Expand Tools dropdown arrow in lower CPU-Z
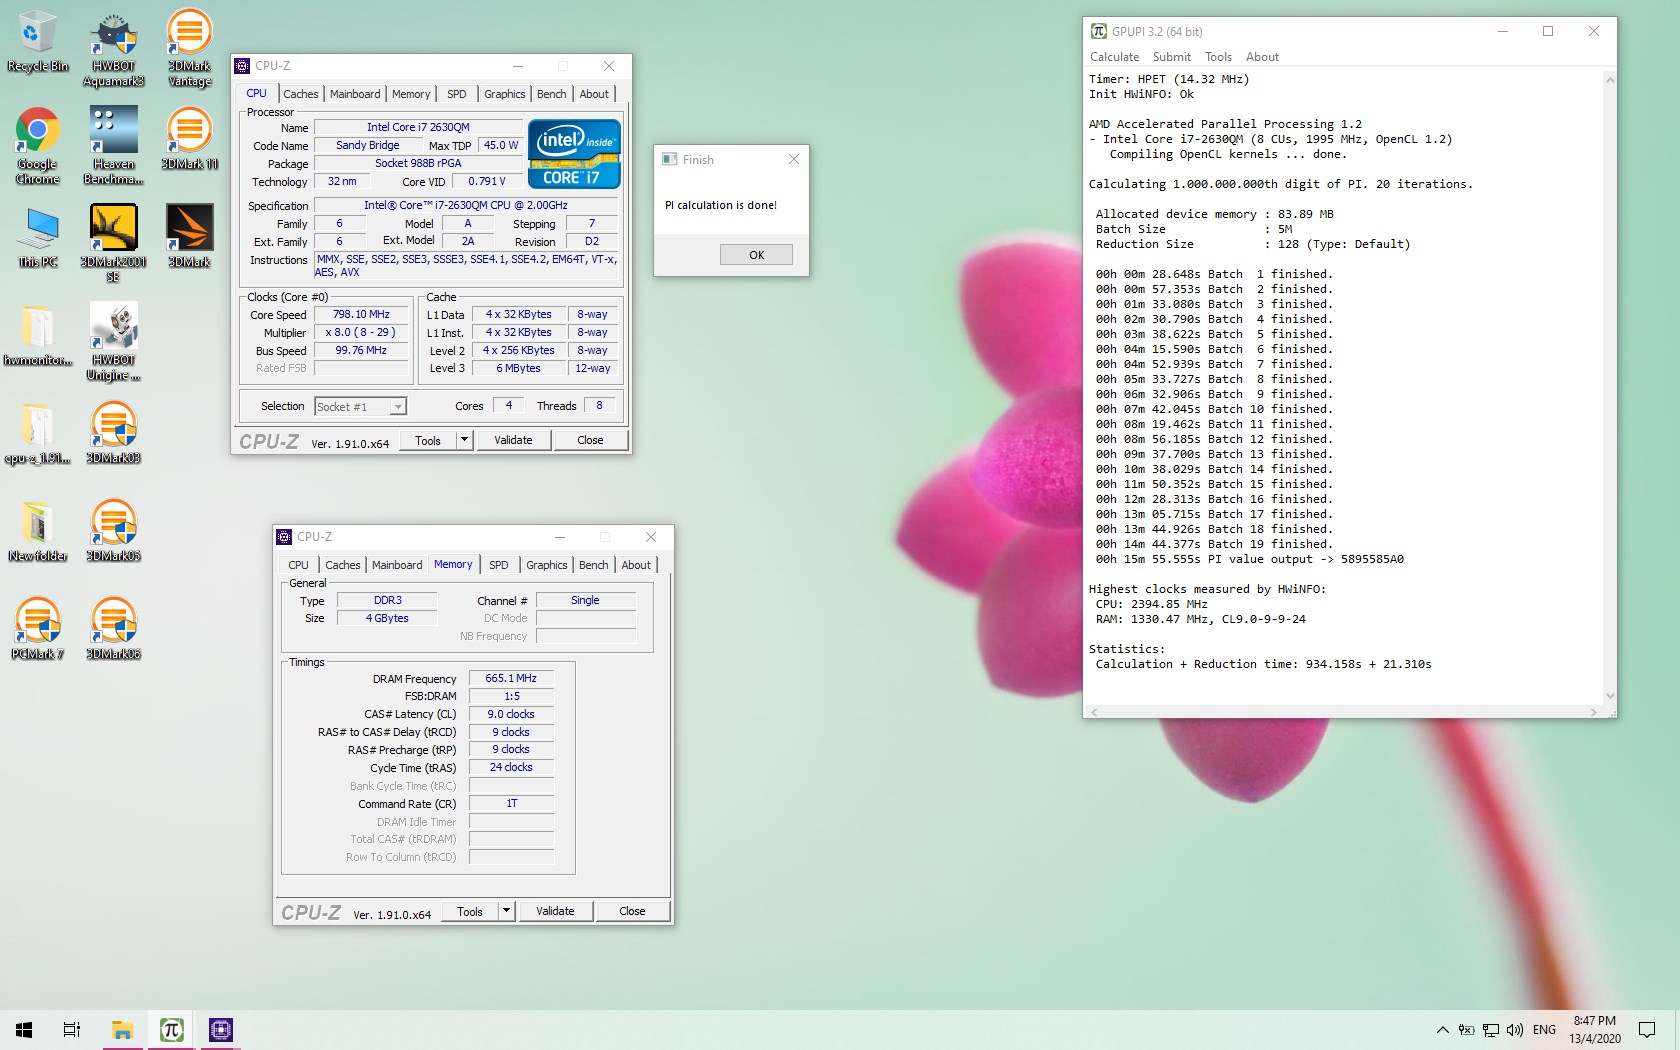The height and width of the screenshot is (1050, 1680). click(x=506, y=911)
